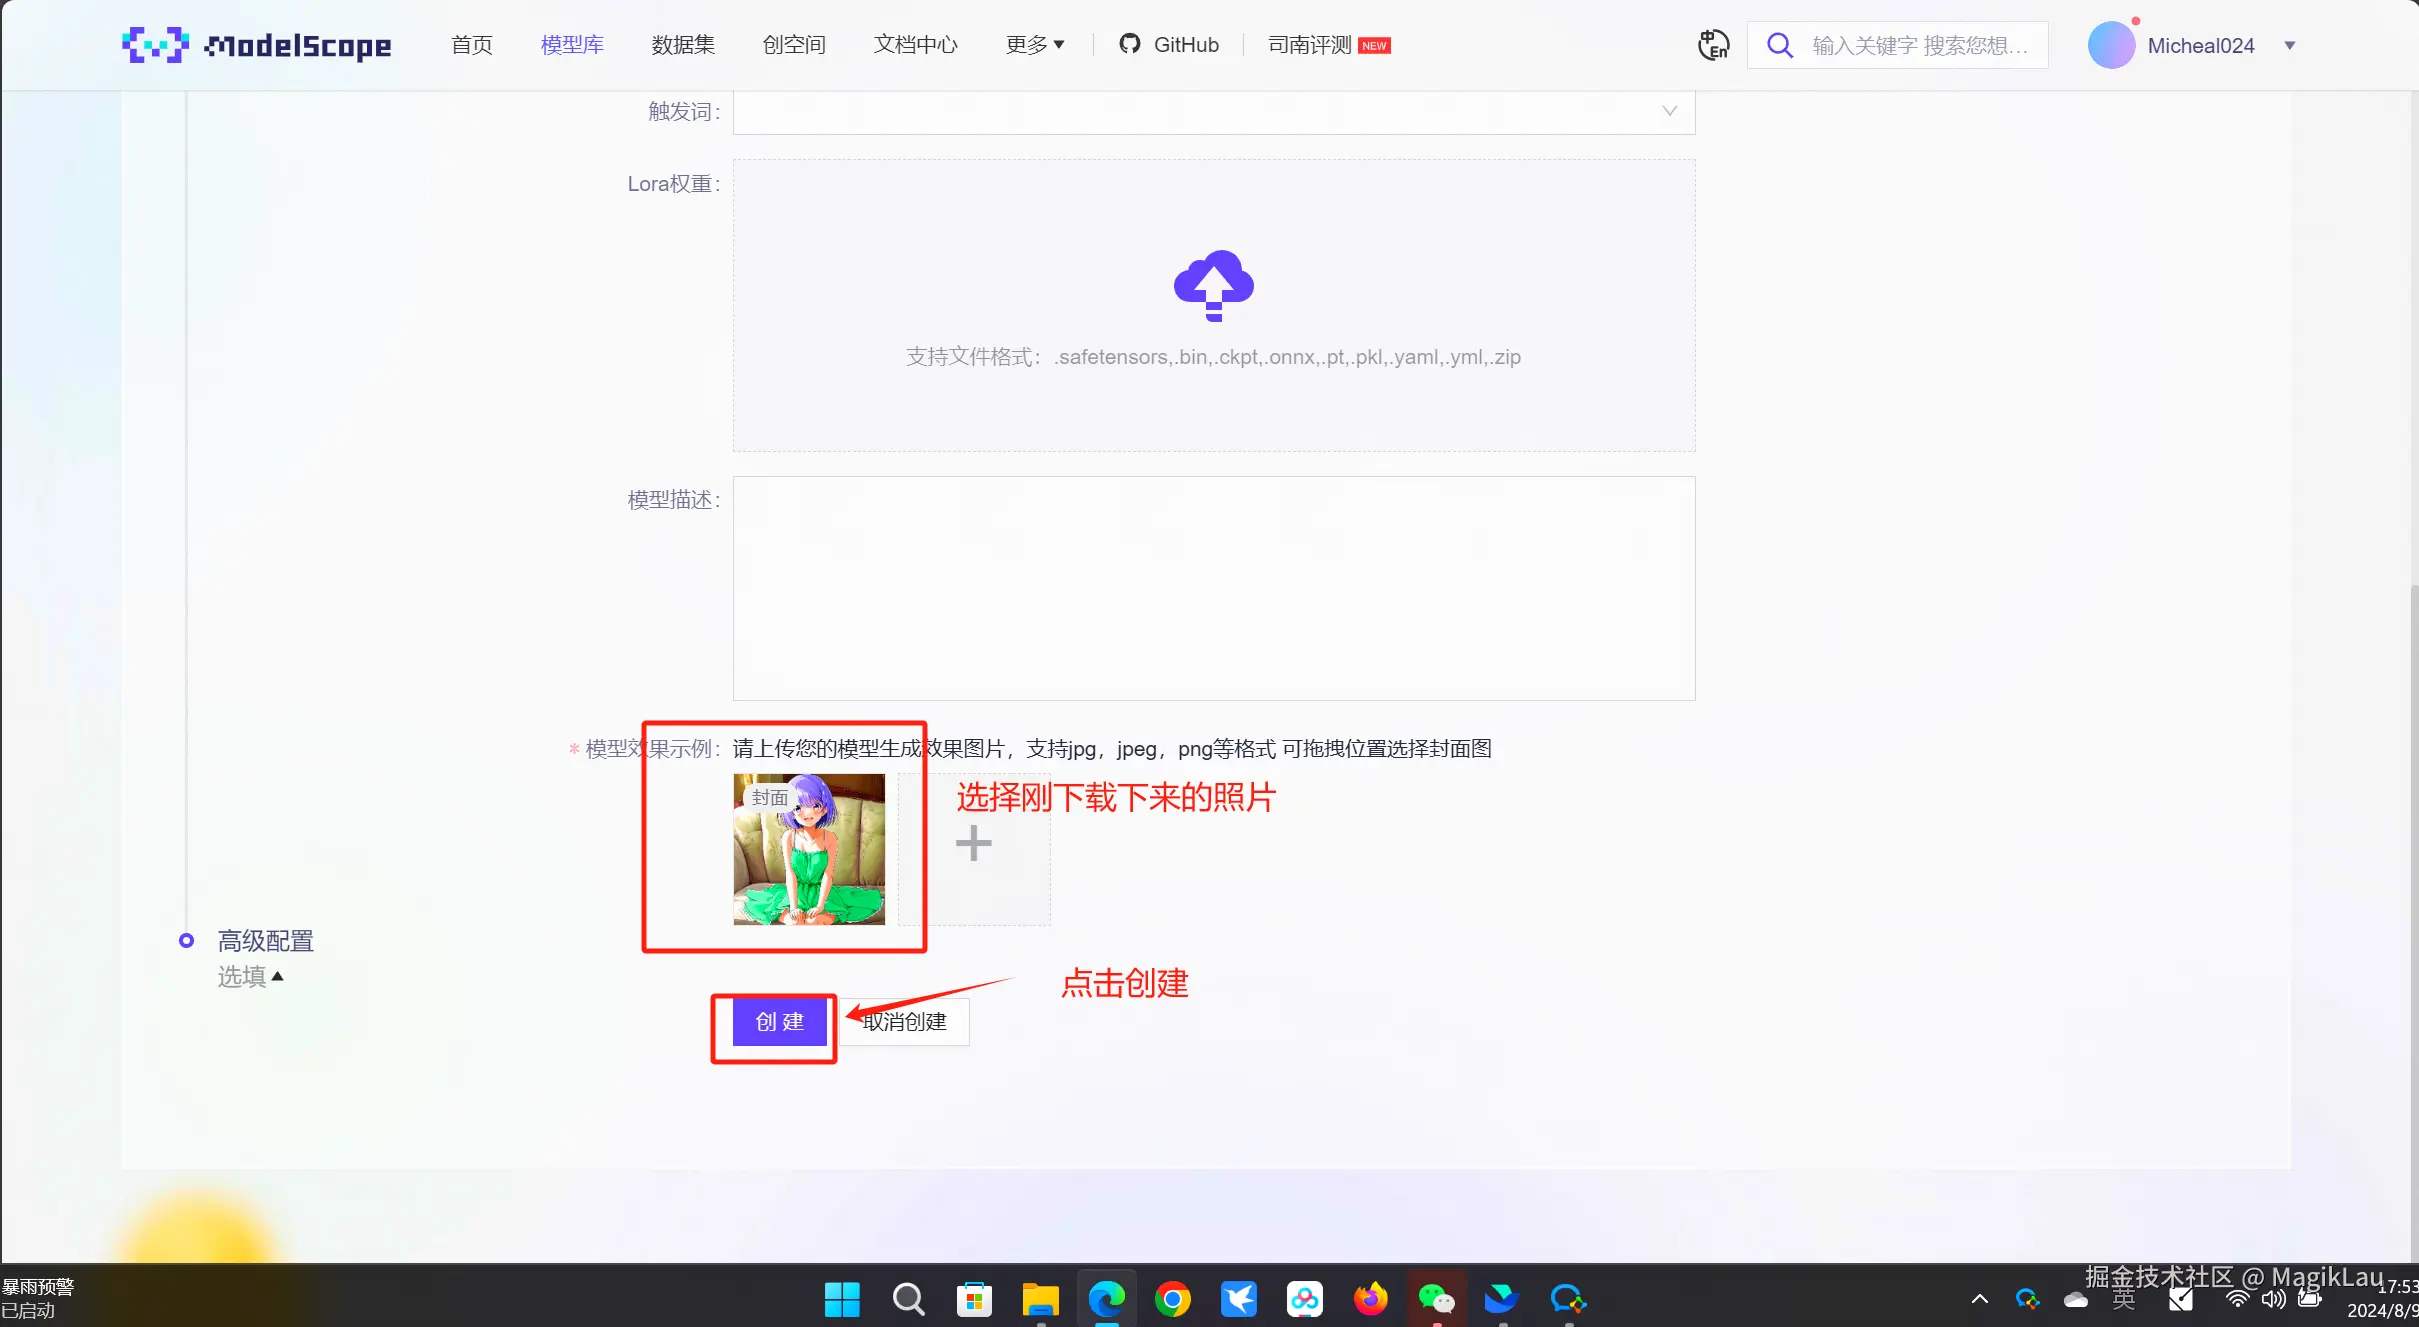Open WeChat from the taskbar
The width and height of the screenshot is (2419, 1327).
pyautogui.click(x=1436, y=1299)
